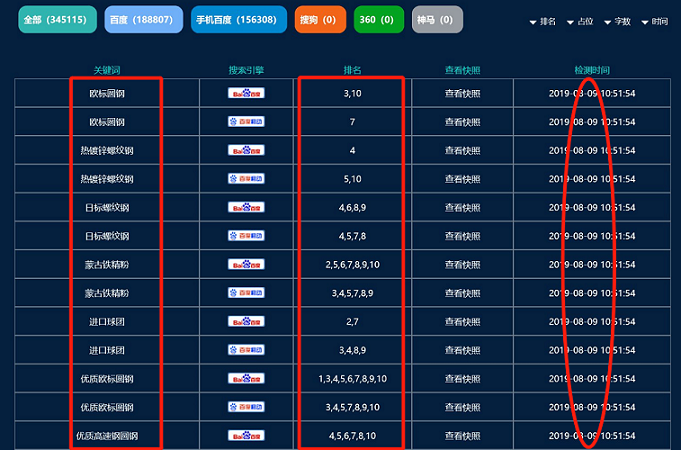Click keyword 日标螺纹钢 in the rank 4,6,8,9 row
The image size is (681, 450).
pyautogui.click(x=107, y=208)
